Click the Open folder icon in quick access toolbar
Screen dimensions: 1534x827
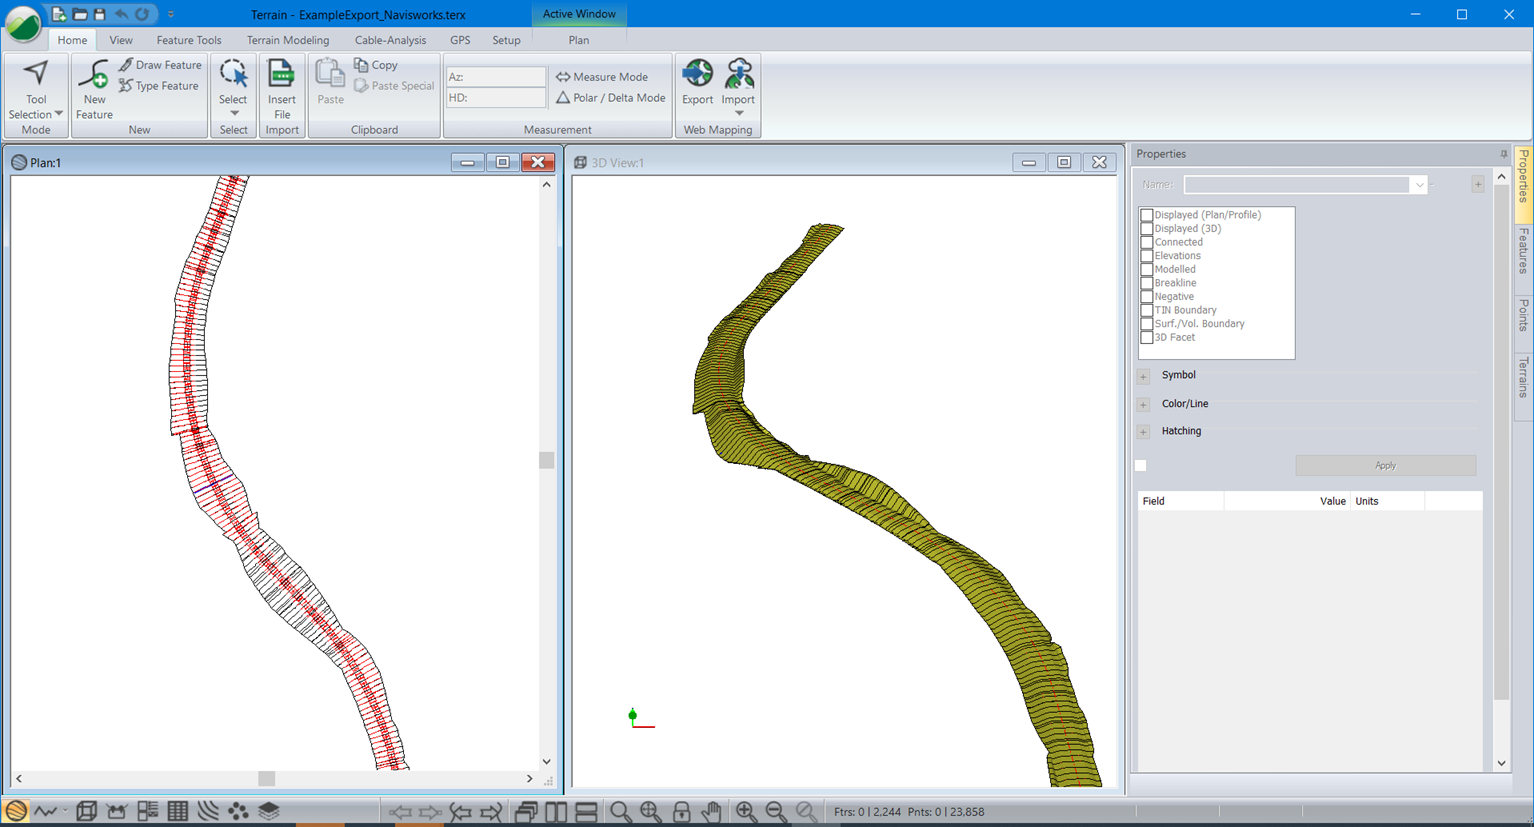point(80,14)
